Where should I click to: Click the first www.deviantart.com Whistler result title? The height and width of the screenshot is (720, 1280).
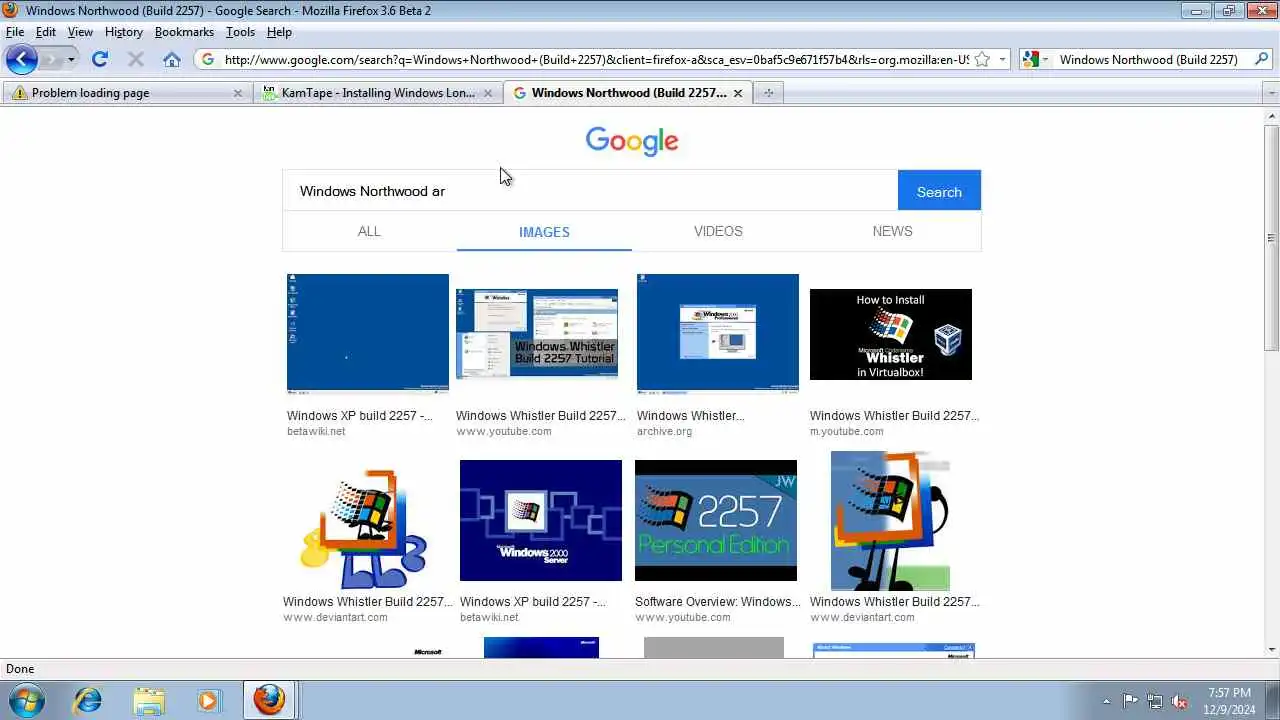[x=368, y=601]
